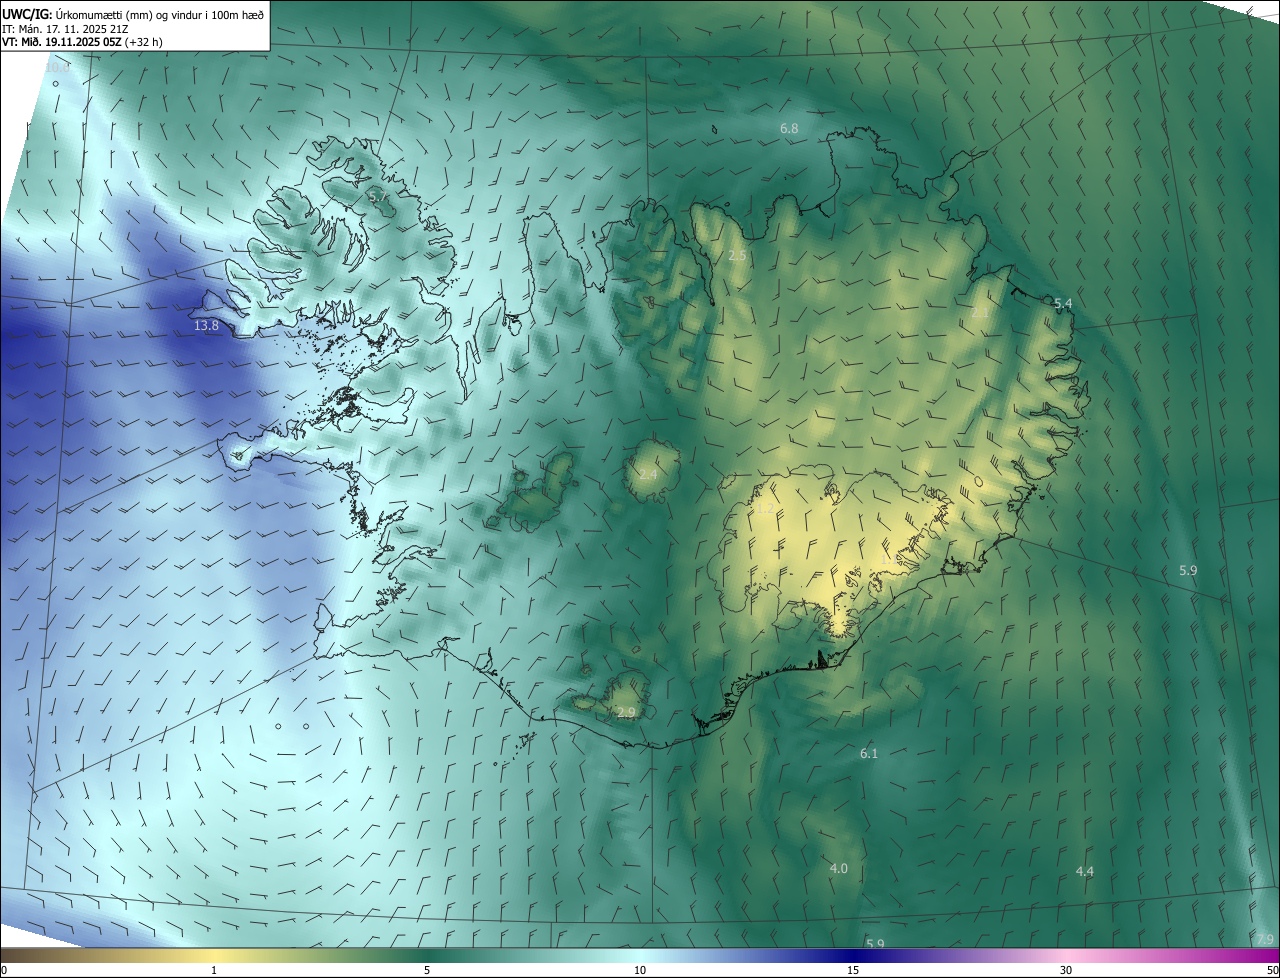Select the faint 10.6 value below the title box
The height and width of the screenshot is (978, 1280).
(x=58, y=68)
